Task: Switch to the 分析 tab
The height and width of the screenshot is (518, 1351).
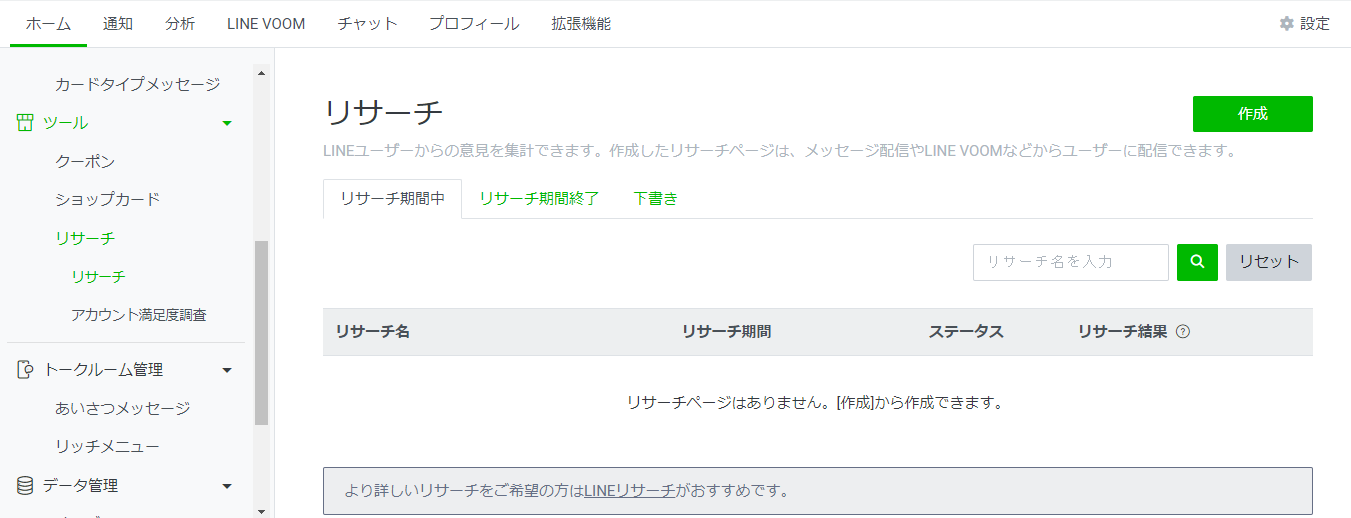Action: (181, 24)
